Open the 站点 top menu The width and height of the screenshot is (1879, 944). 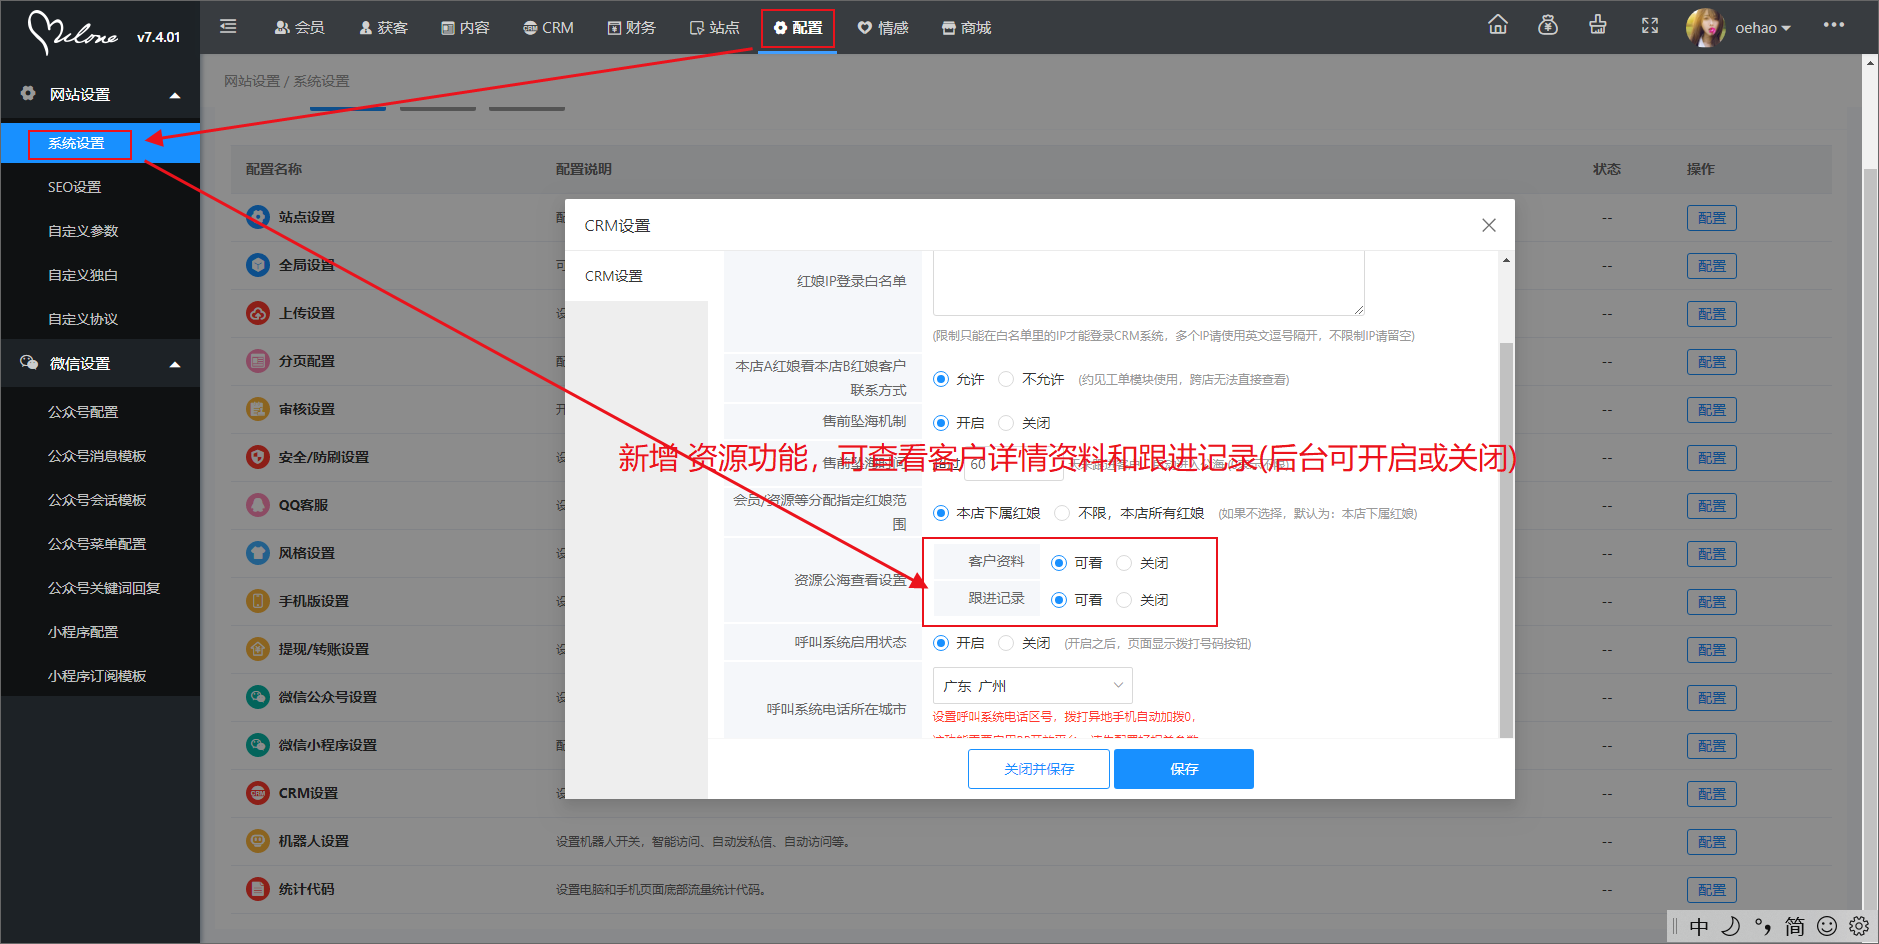(715, 27)
